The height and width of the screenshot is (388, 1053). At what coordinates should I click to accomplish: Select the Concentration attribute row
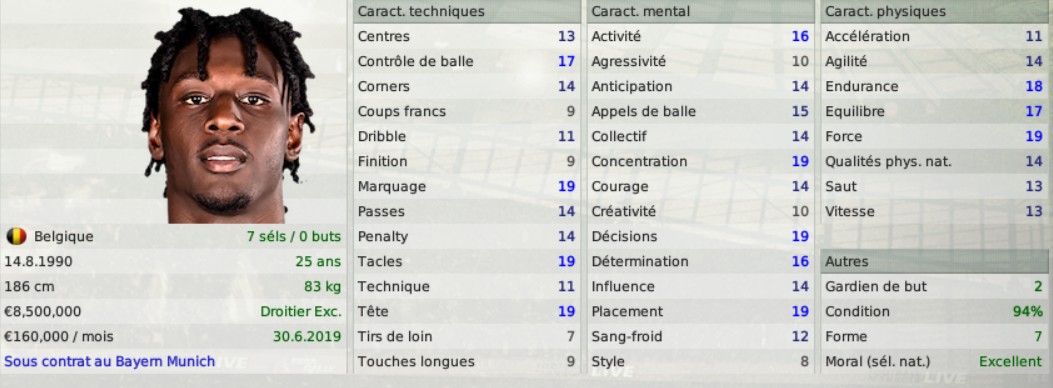(700, 161)
